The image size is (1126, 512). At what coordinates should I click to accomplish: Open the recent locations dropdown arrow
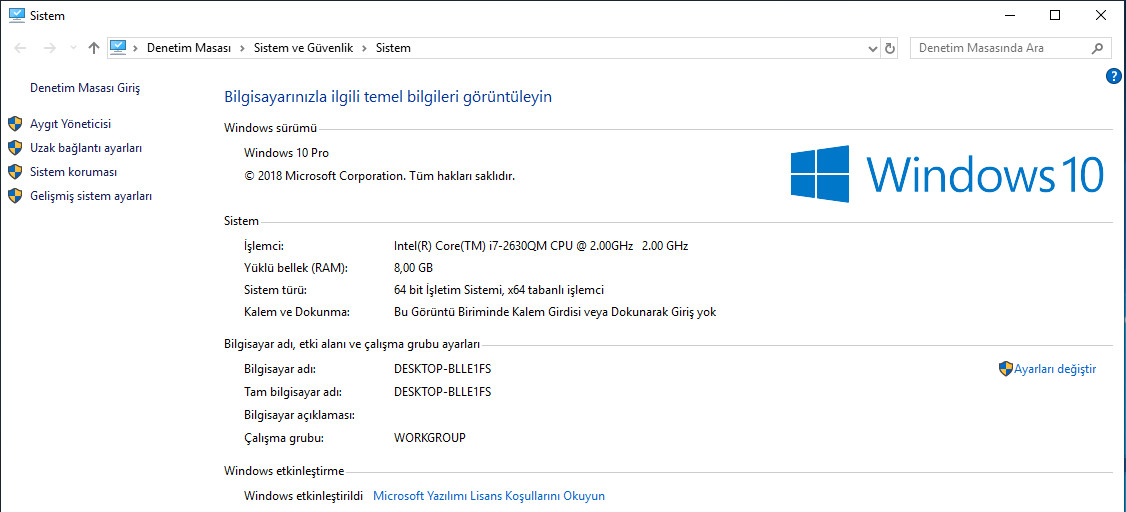(x=73, y=48)
